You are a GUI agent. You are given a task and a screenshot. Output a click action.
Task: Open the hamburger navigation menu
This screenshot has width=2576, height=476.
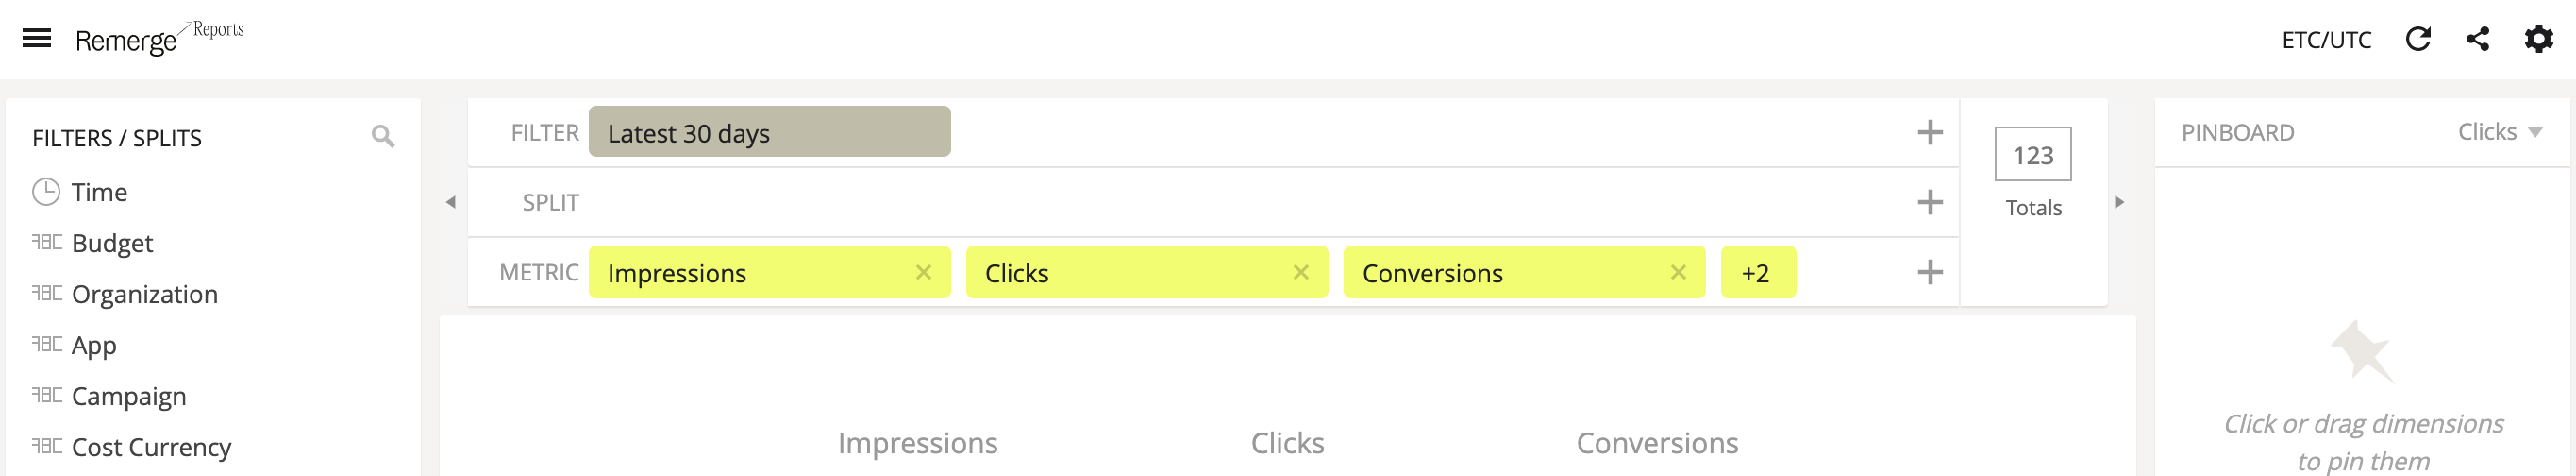37,39
